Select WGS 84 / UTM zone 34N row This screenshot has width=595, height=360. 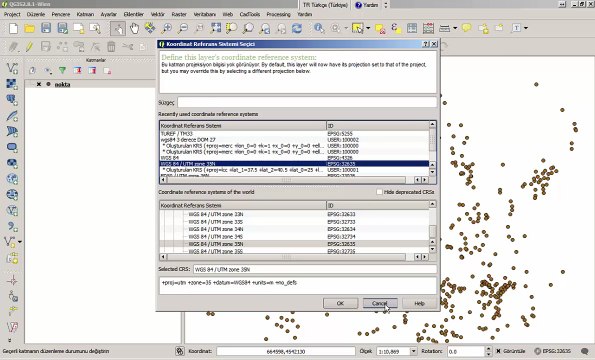pyautogui.click(x=294, y=229)
